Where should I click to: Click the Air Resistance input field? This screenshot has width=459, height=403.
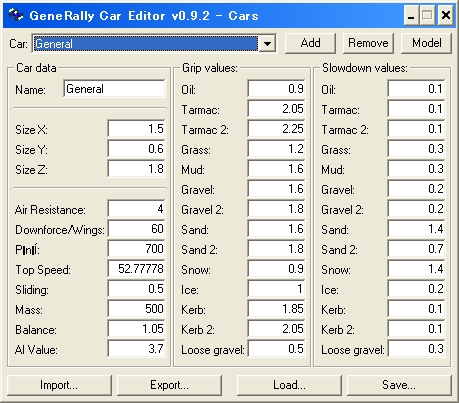point(136,209)
